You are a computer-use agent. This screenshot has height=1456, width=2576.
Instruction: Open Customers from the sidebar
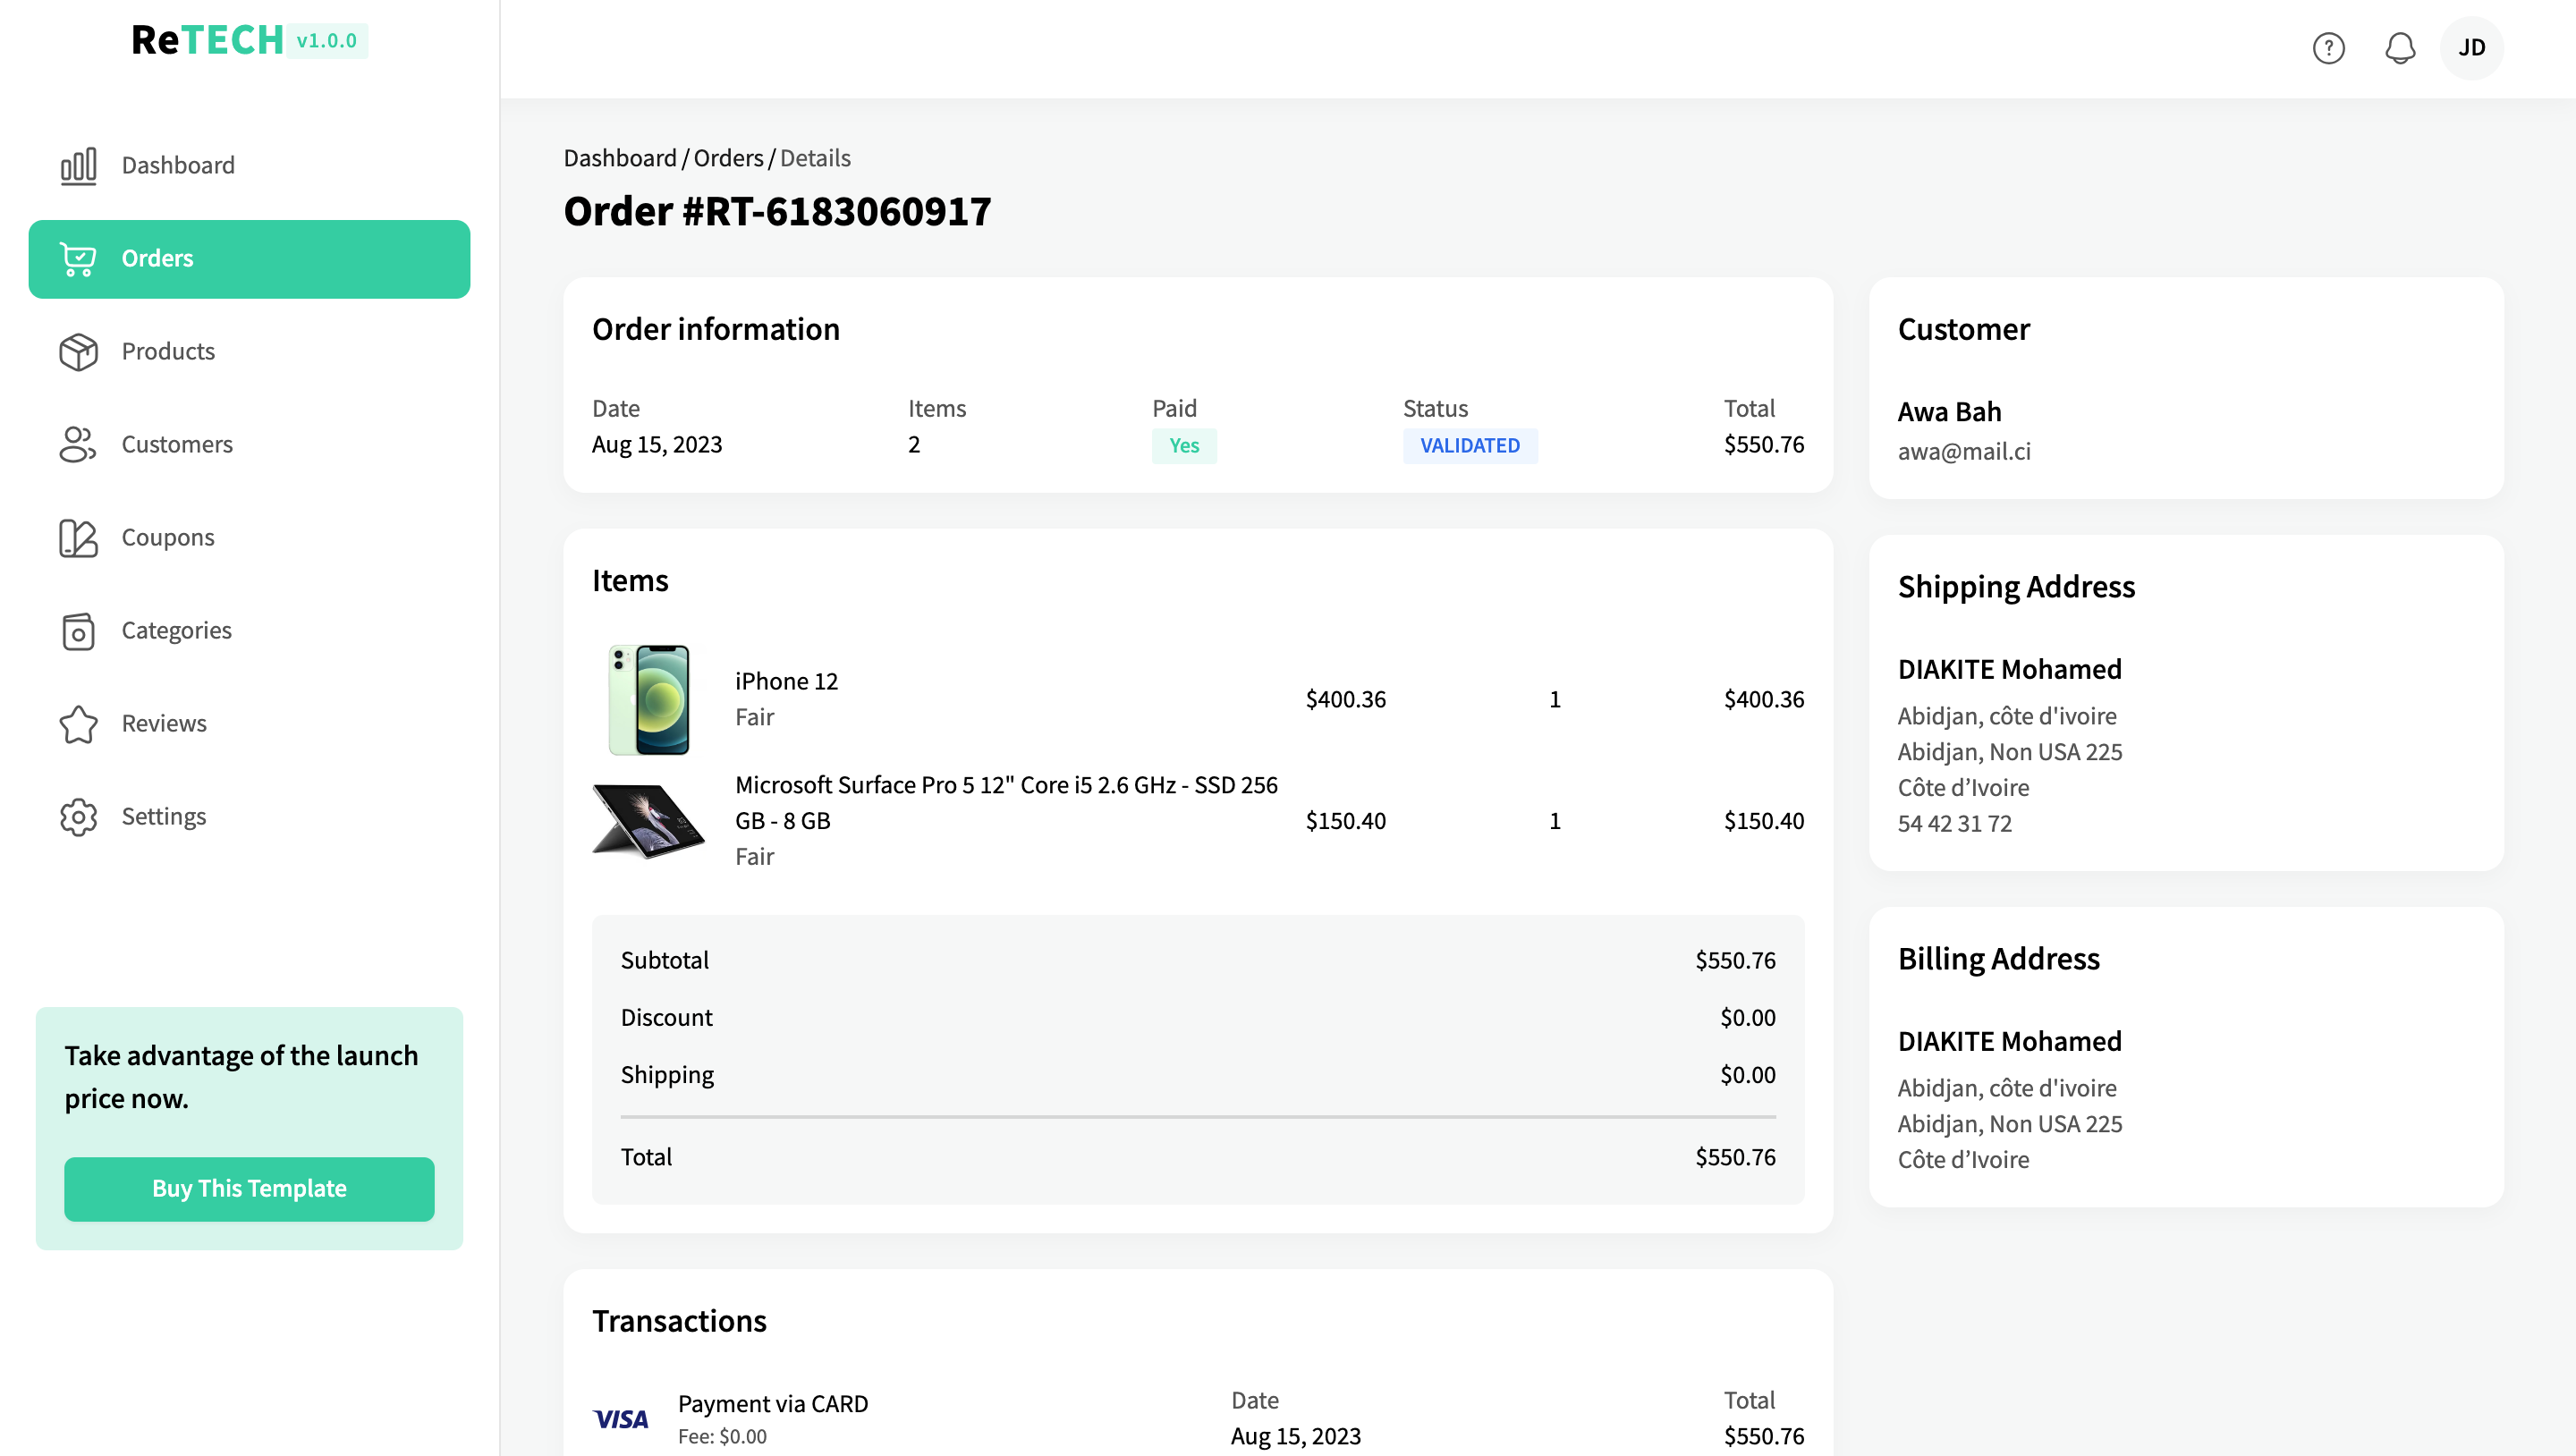[249, 445]
